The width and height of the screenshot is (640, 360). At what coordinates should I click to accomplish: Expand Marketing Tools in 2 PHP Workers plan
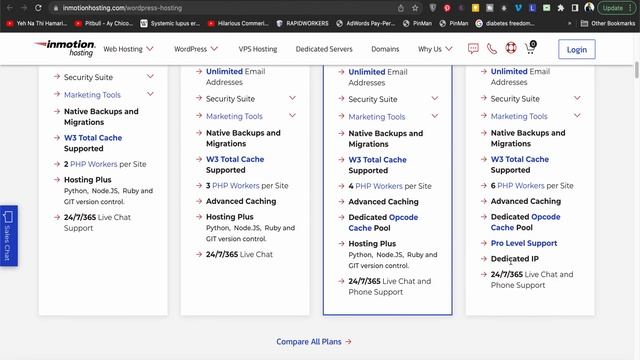pos(150,94)
